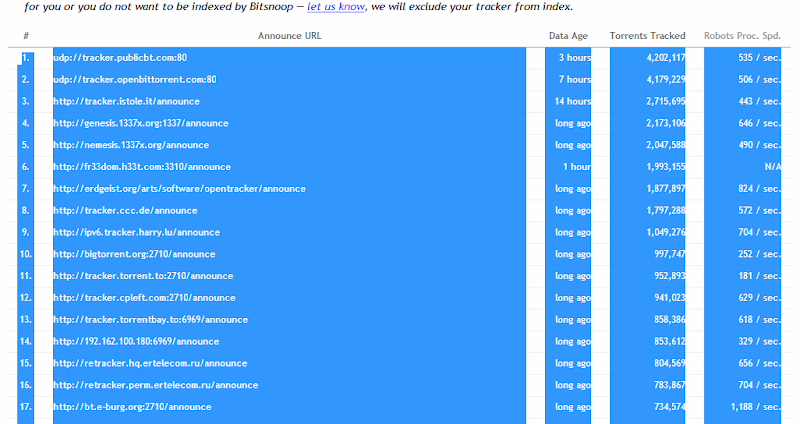Click the '656 / sec.' speed value
The height and width of the screenshot is (424, 800).
click(759, 363)
